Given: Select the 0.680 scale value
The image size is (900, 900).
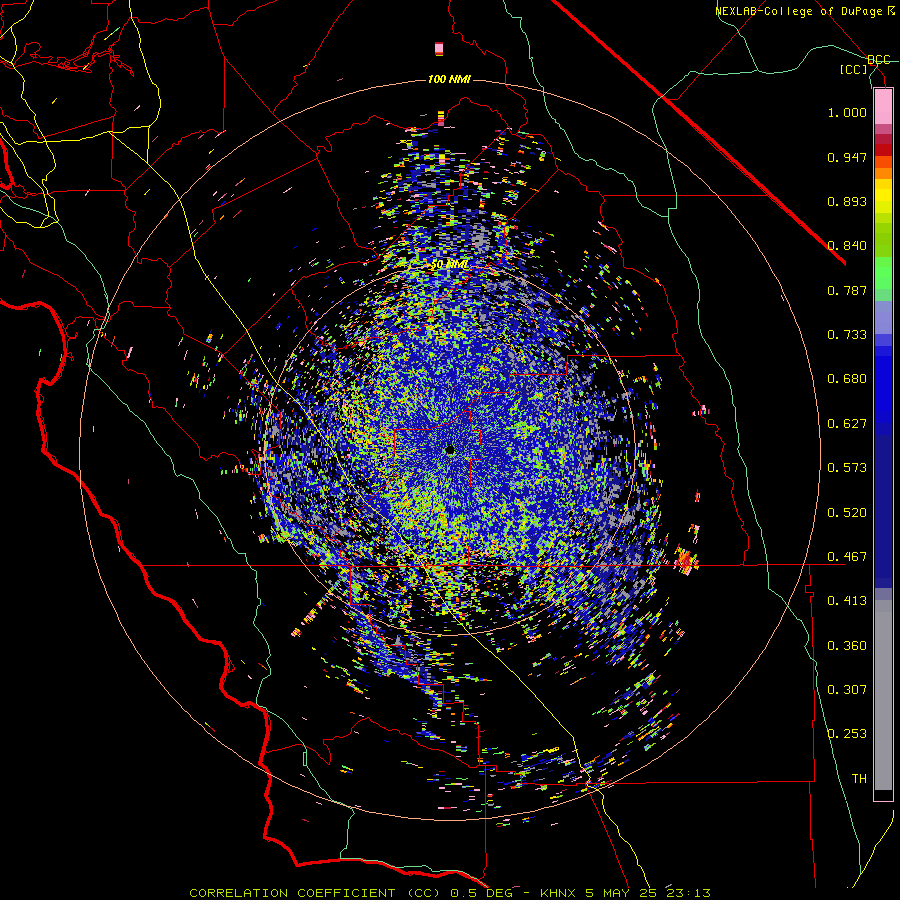Looking at the screenshot, I should point(847,379).
